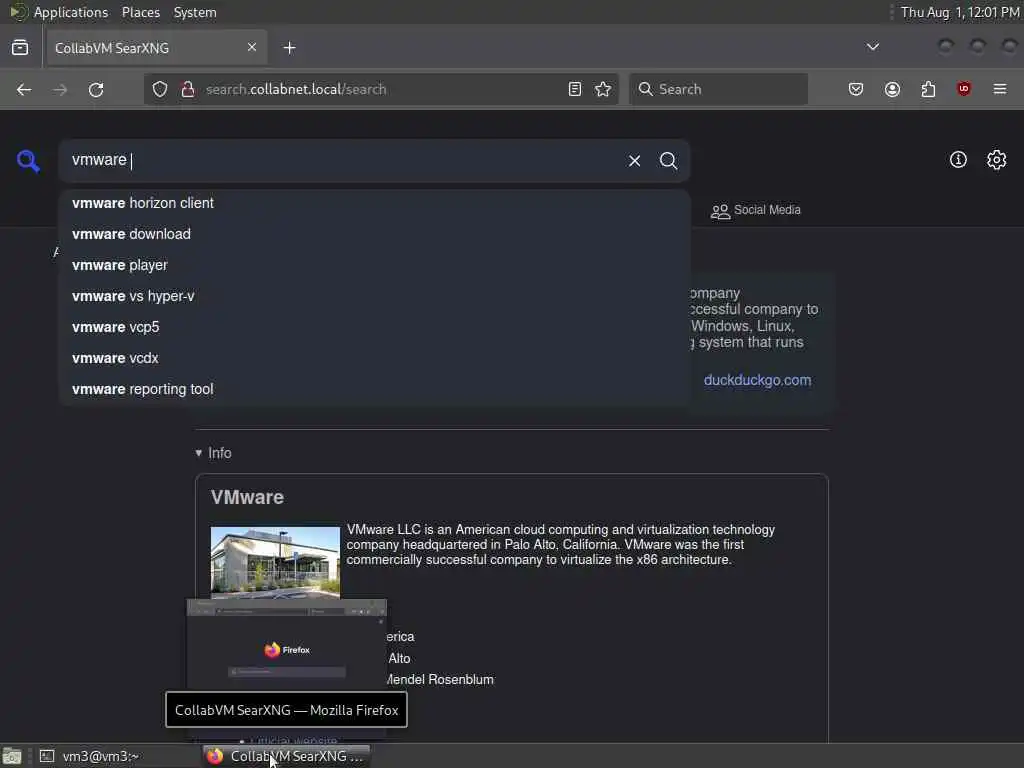
Task: Open a new tab with plus button
Action: click(x=290, y=48)
